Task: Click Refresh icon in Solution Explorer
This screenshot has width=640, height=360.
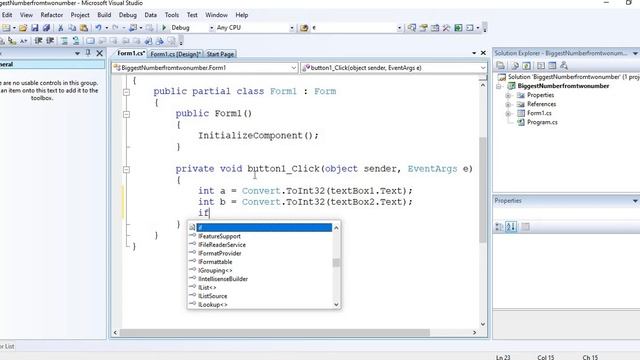Action: click(x=526, y=65)
